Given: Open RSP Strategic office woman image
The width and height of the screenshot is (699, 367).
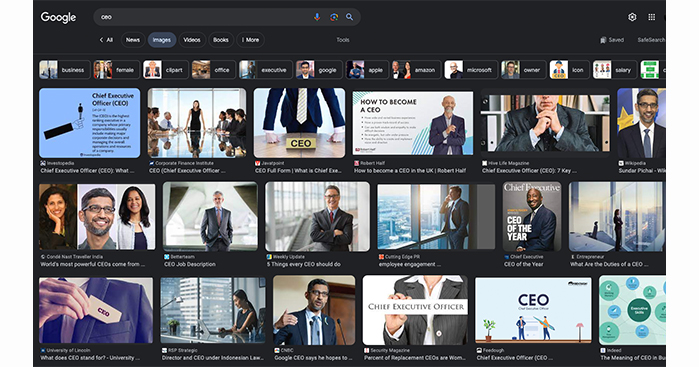Looking at the screenshot, I should (213, 310).
